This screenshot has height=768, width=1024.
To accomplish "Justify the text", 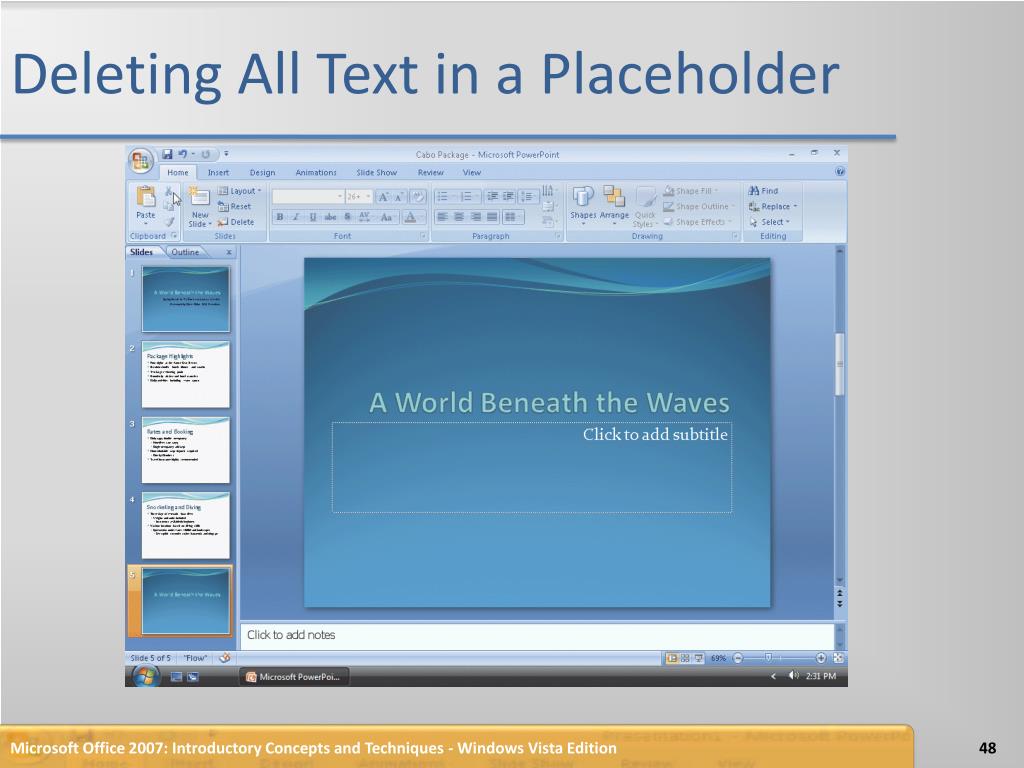I will pos(492,217).
